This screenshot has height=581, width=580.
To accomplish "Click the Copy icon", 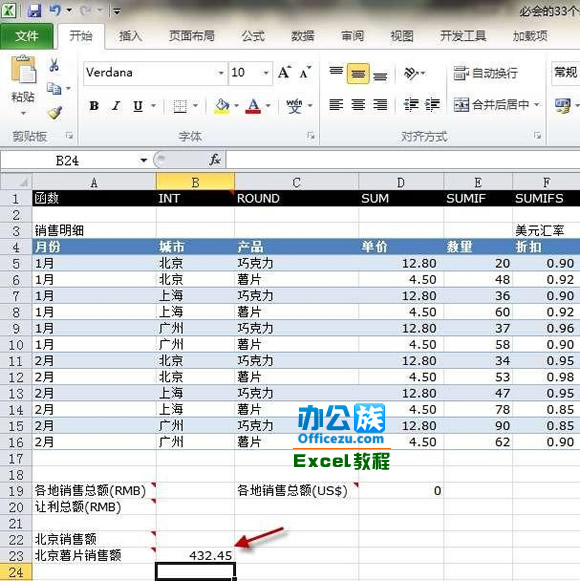I will tap(54, 89).
